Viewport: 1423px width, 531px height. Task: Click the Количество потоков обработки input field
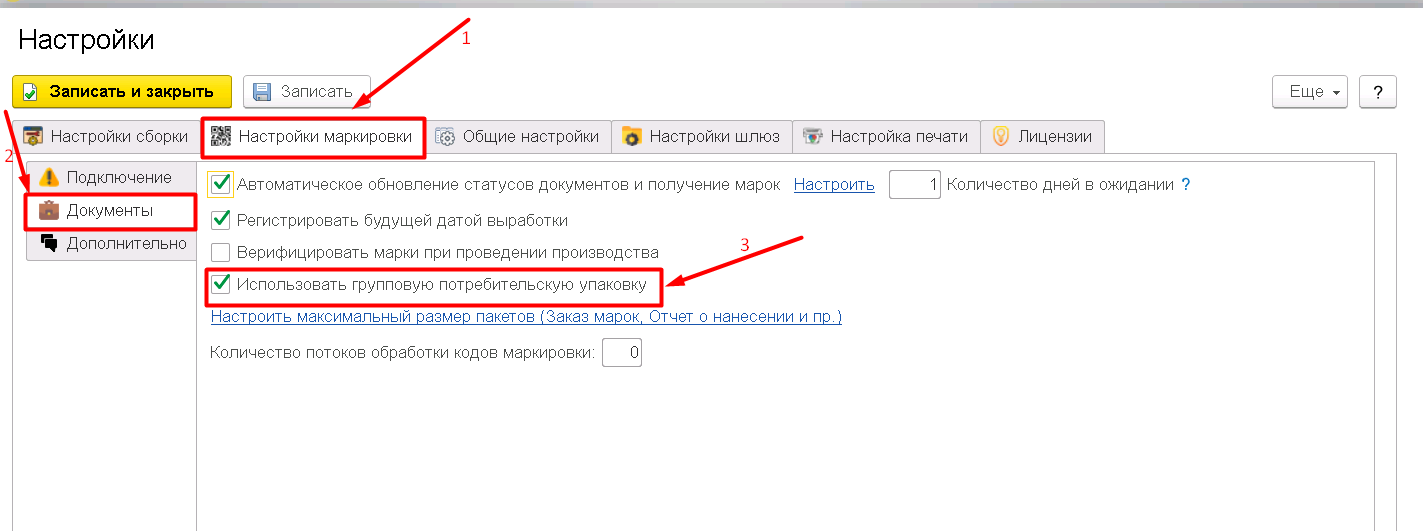point(621,353)
